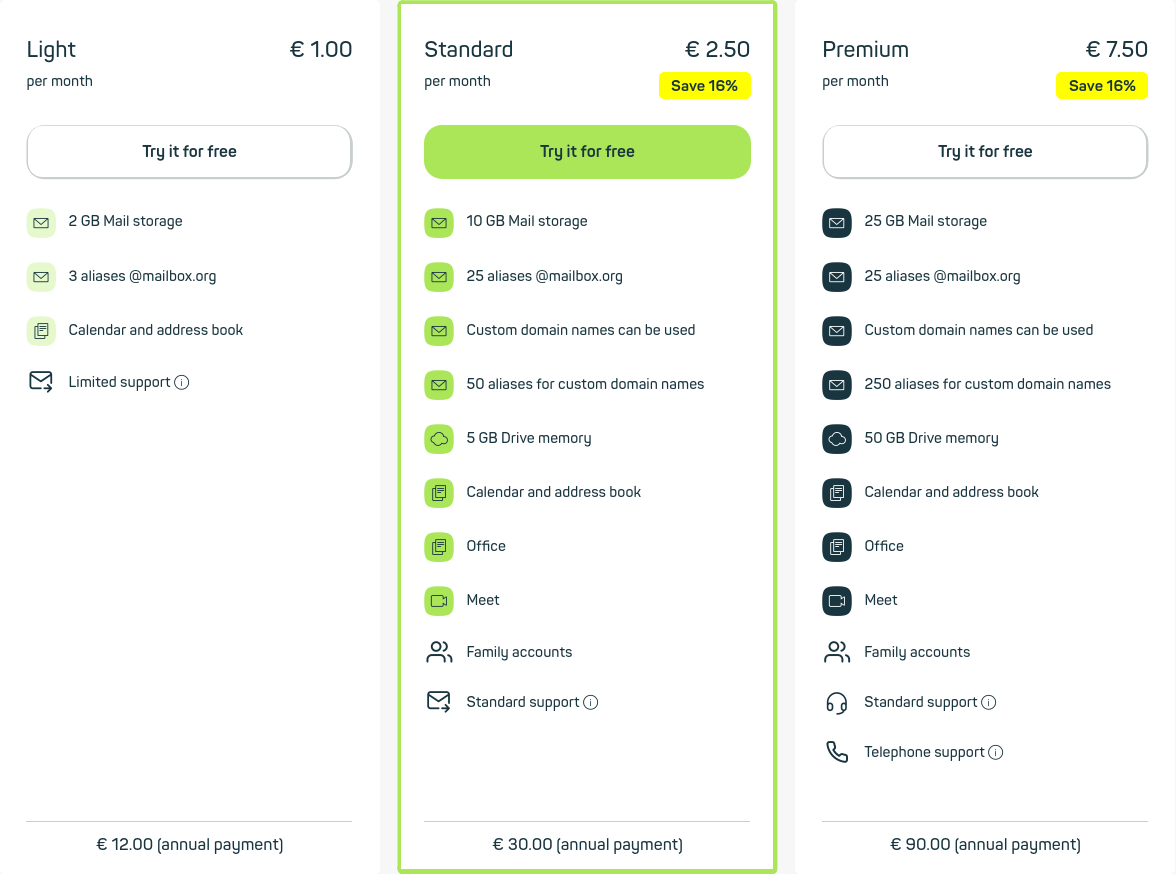This screenshot has height=874, width=1176.
Task: Click the Premium plan's Office icon
Action: [x=837, y=546]
